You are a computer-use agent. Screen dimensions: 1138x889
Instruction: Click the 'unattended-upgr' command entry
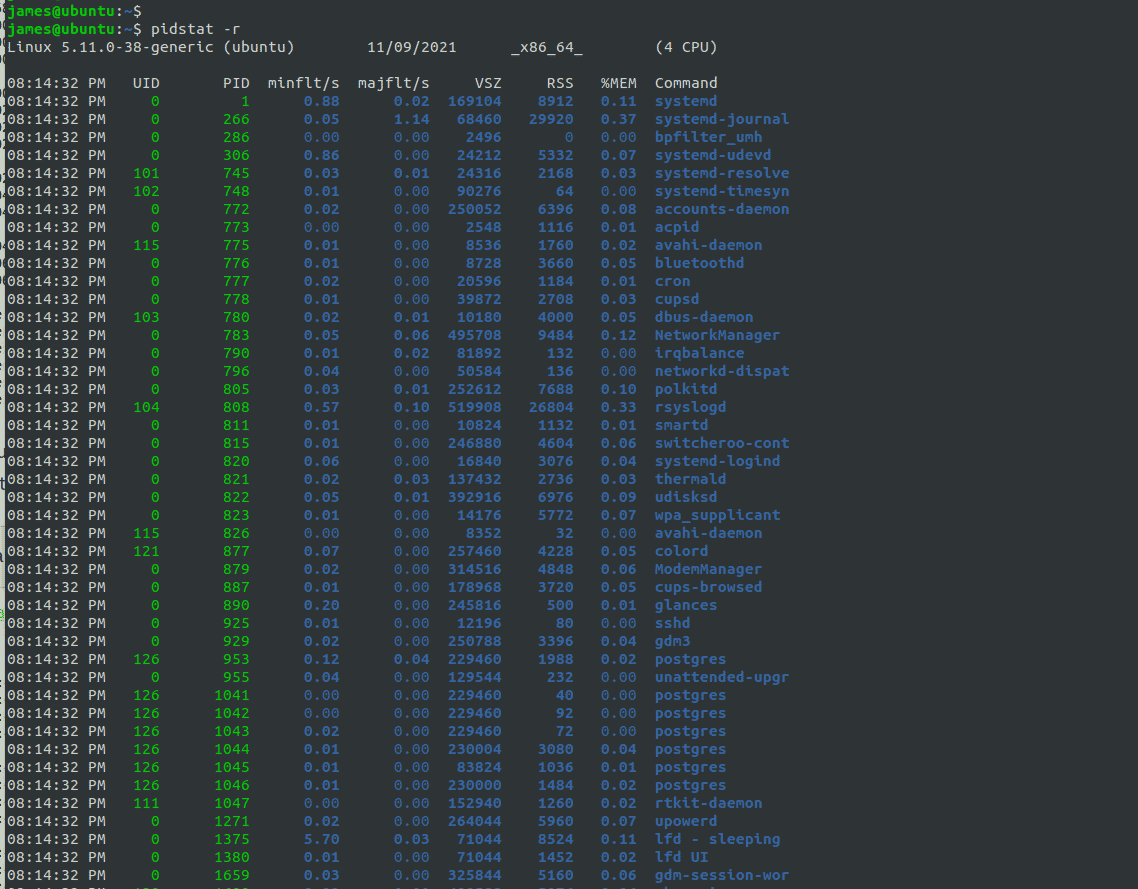[x=722, y=677]
